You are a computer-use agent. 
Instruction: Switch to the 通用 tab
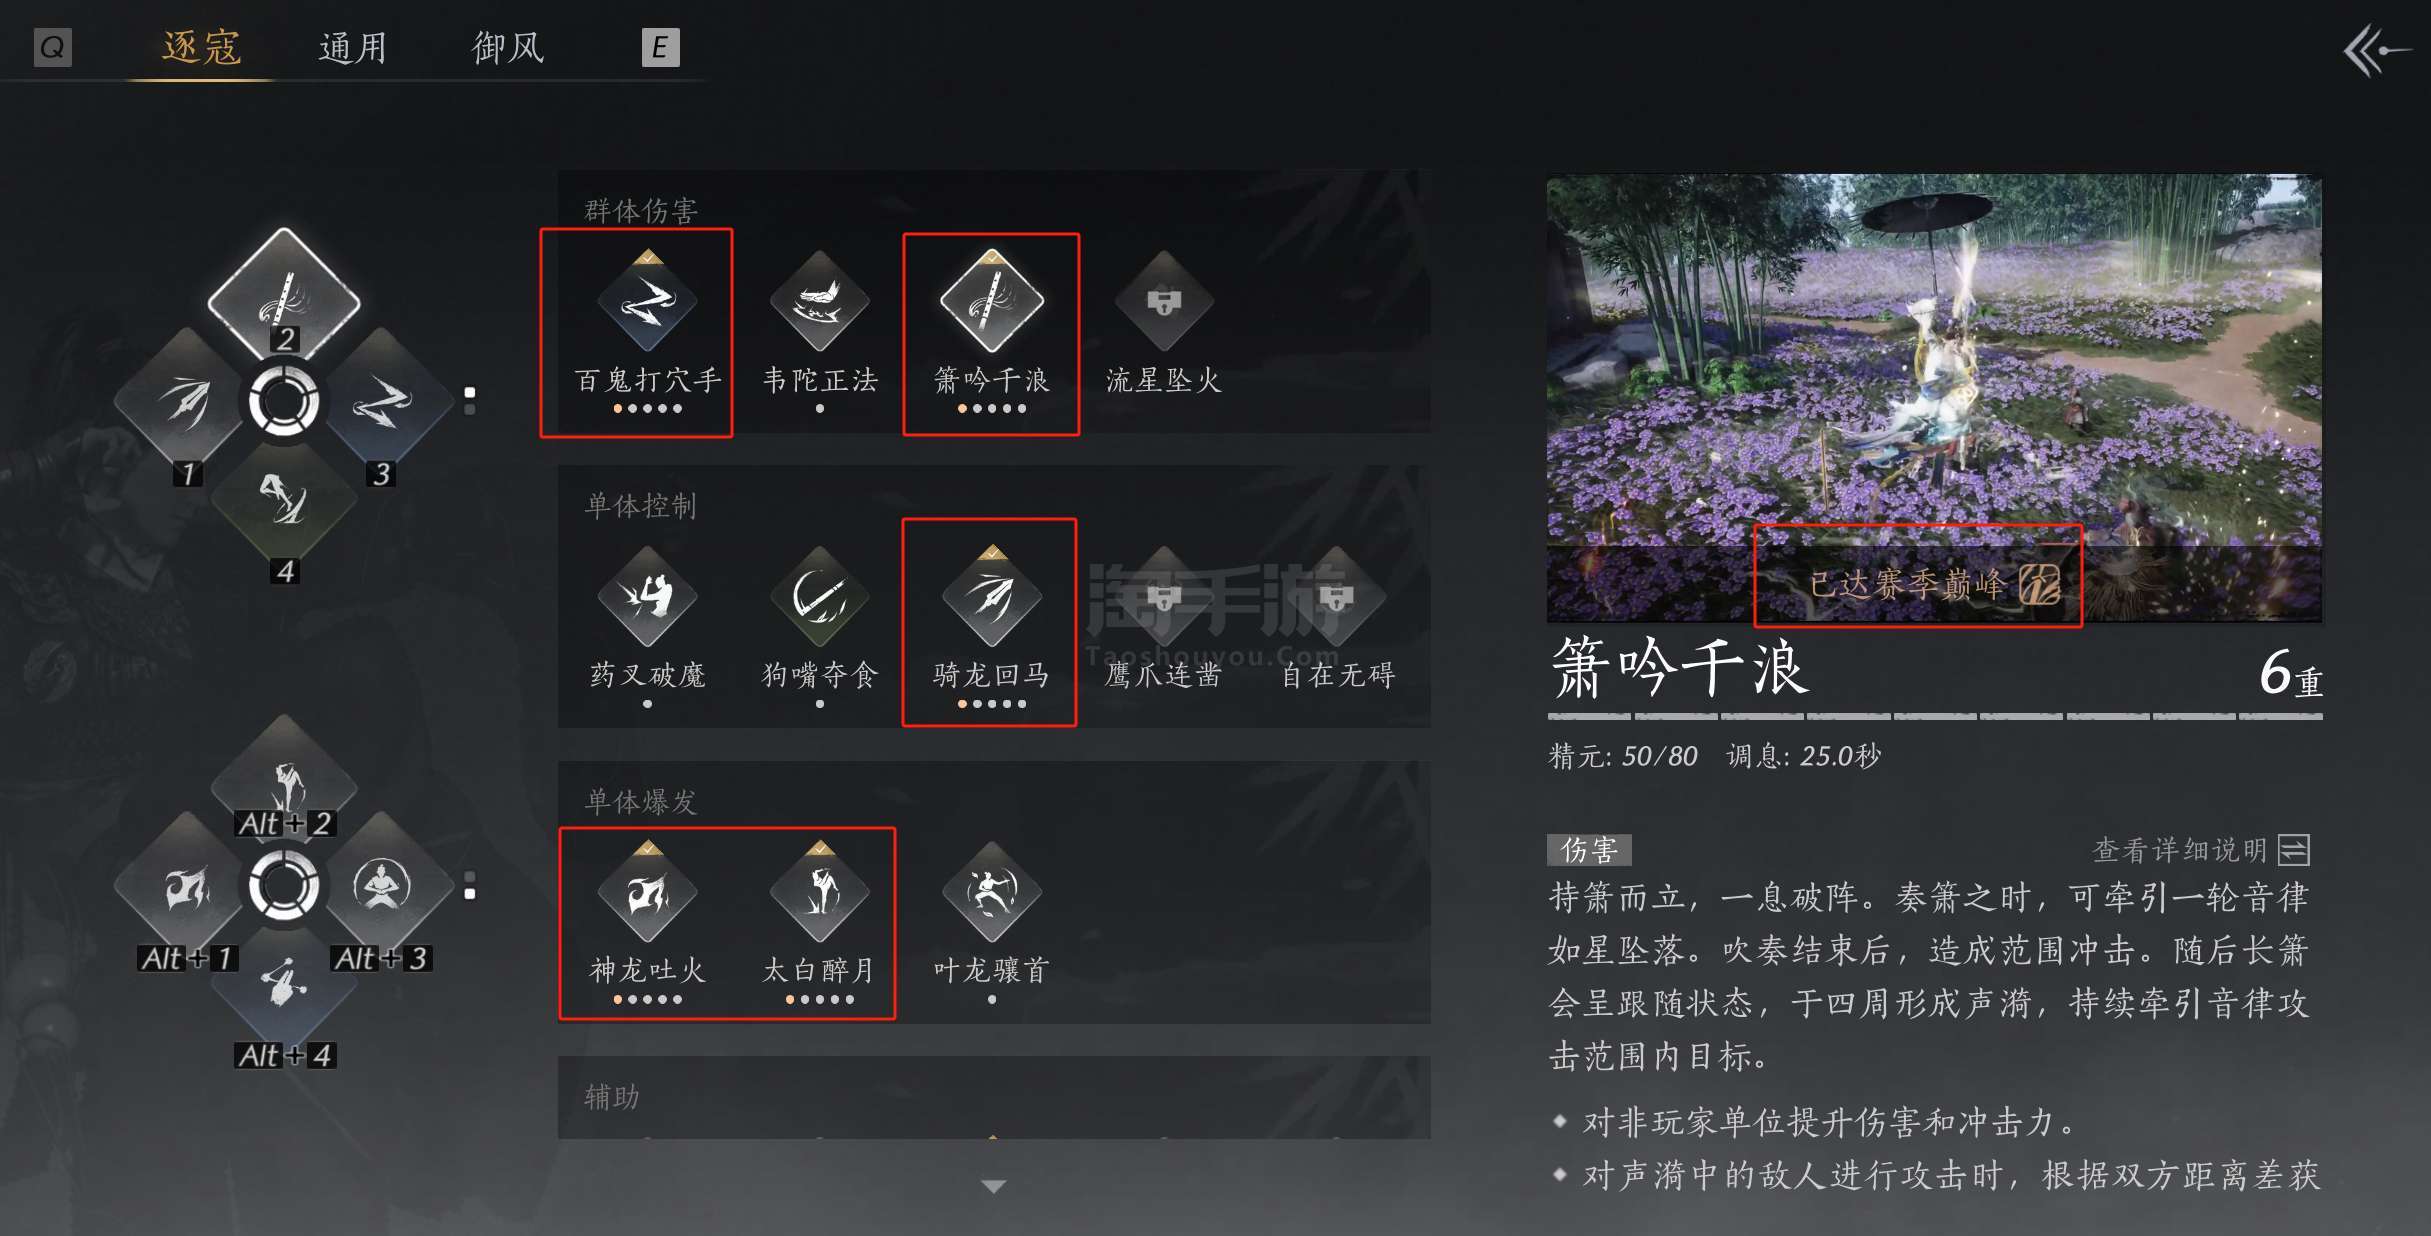[x=353, y=47]
